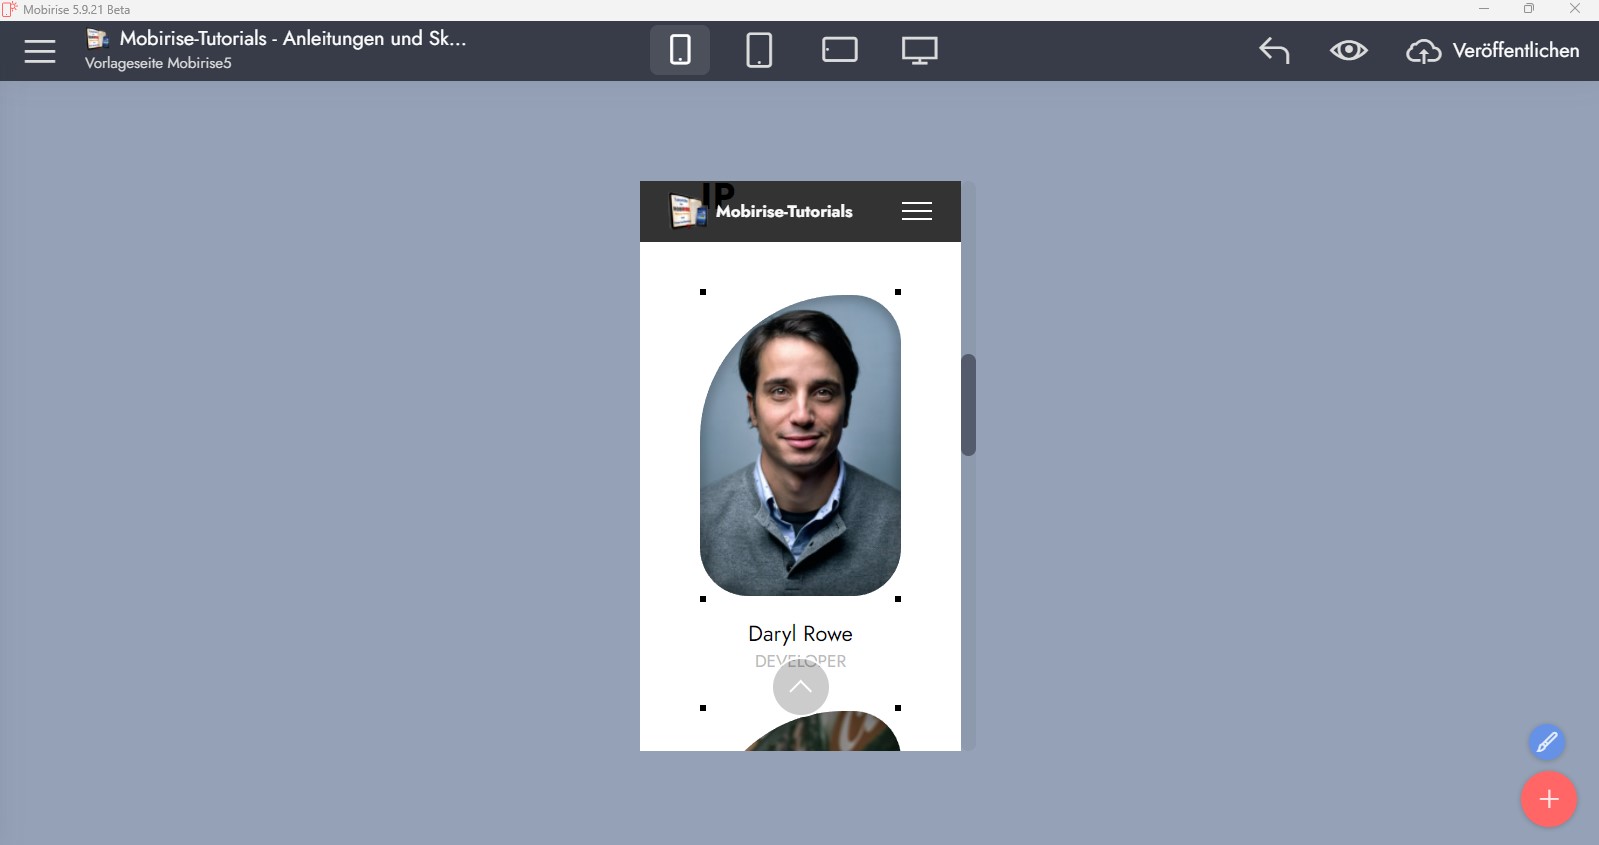Minimize the Mobirise window
The height and width of the screenshot is (845, 1599).
click(1484, 9)
